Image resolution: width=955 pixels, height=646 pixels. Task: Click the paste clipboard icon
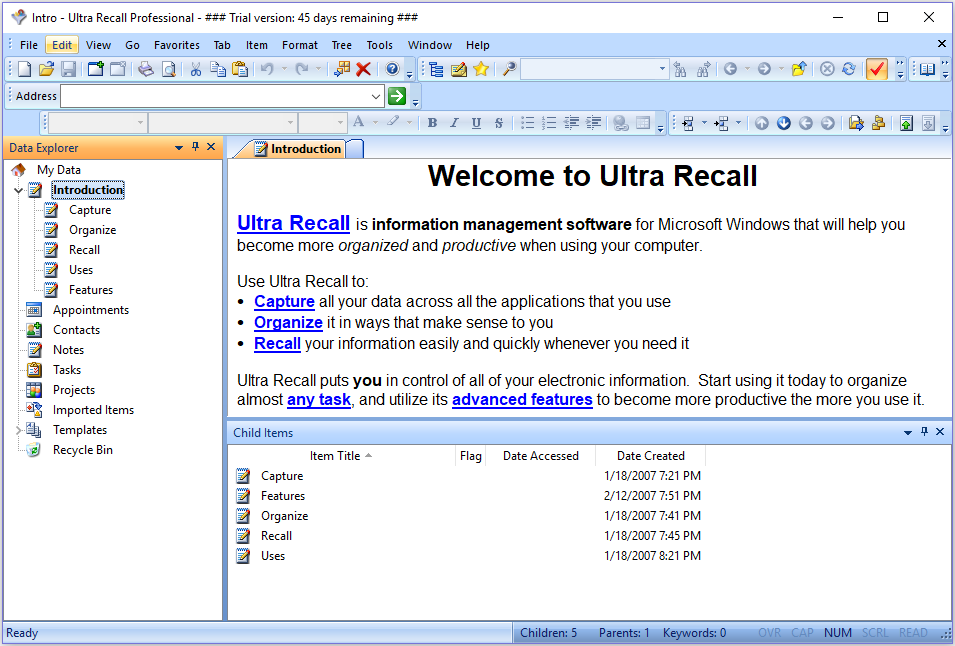click(240, 69)
